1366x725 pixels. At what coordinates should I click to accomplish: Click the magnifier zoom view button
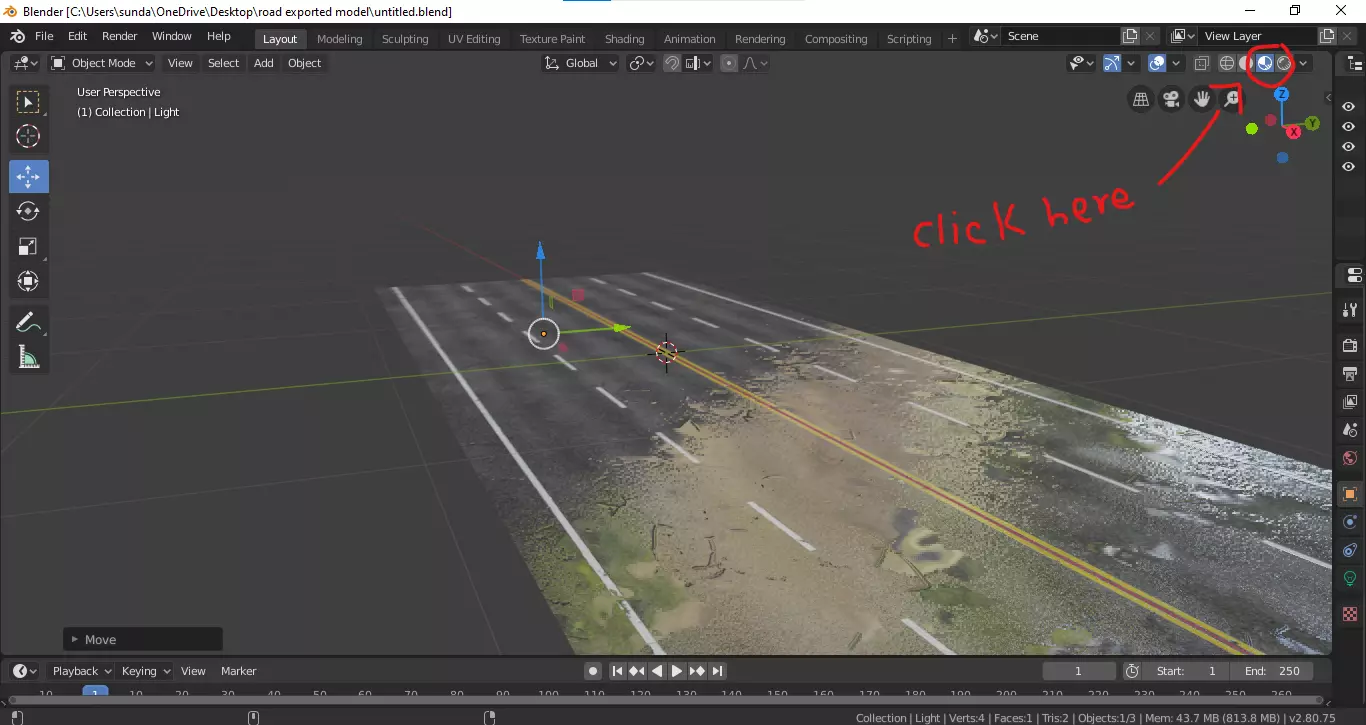pyautogui.click(x=1232, y=99)
